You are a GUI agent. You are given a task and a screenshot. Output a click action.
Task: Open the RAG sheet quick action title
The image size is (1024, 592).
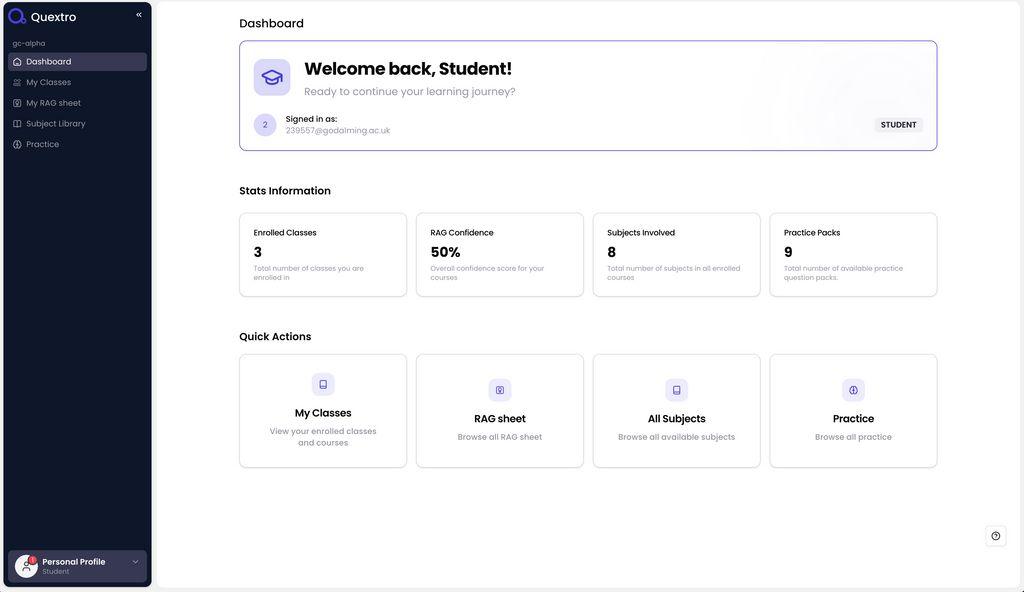pyautogui.click(x=500, y=419)
